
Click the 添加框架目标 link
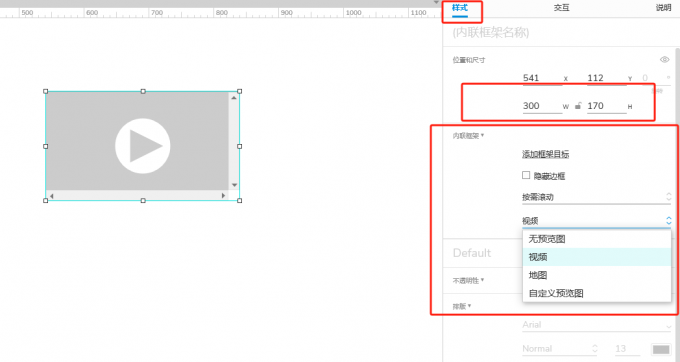point(546,154)
